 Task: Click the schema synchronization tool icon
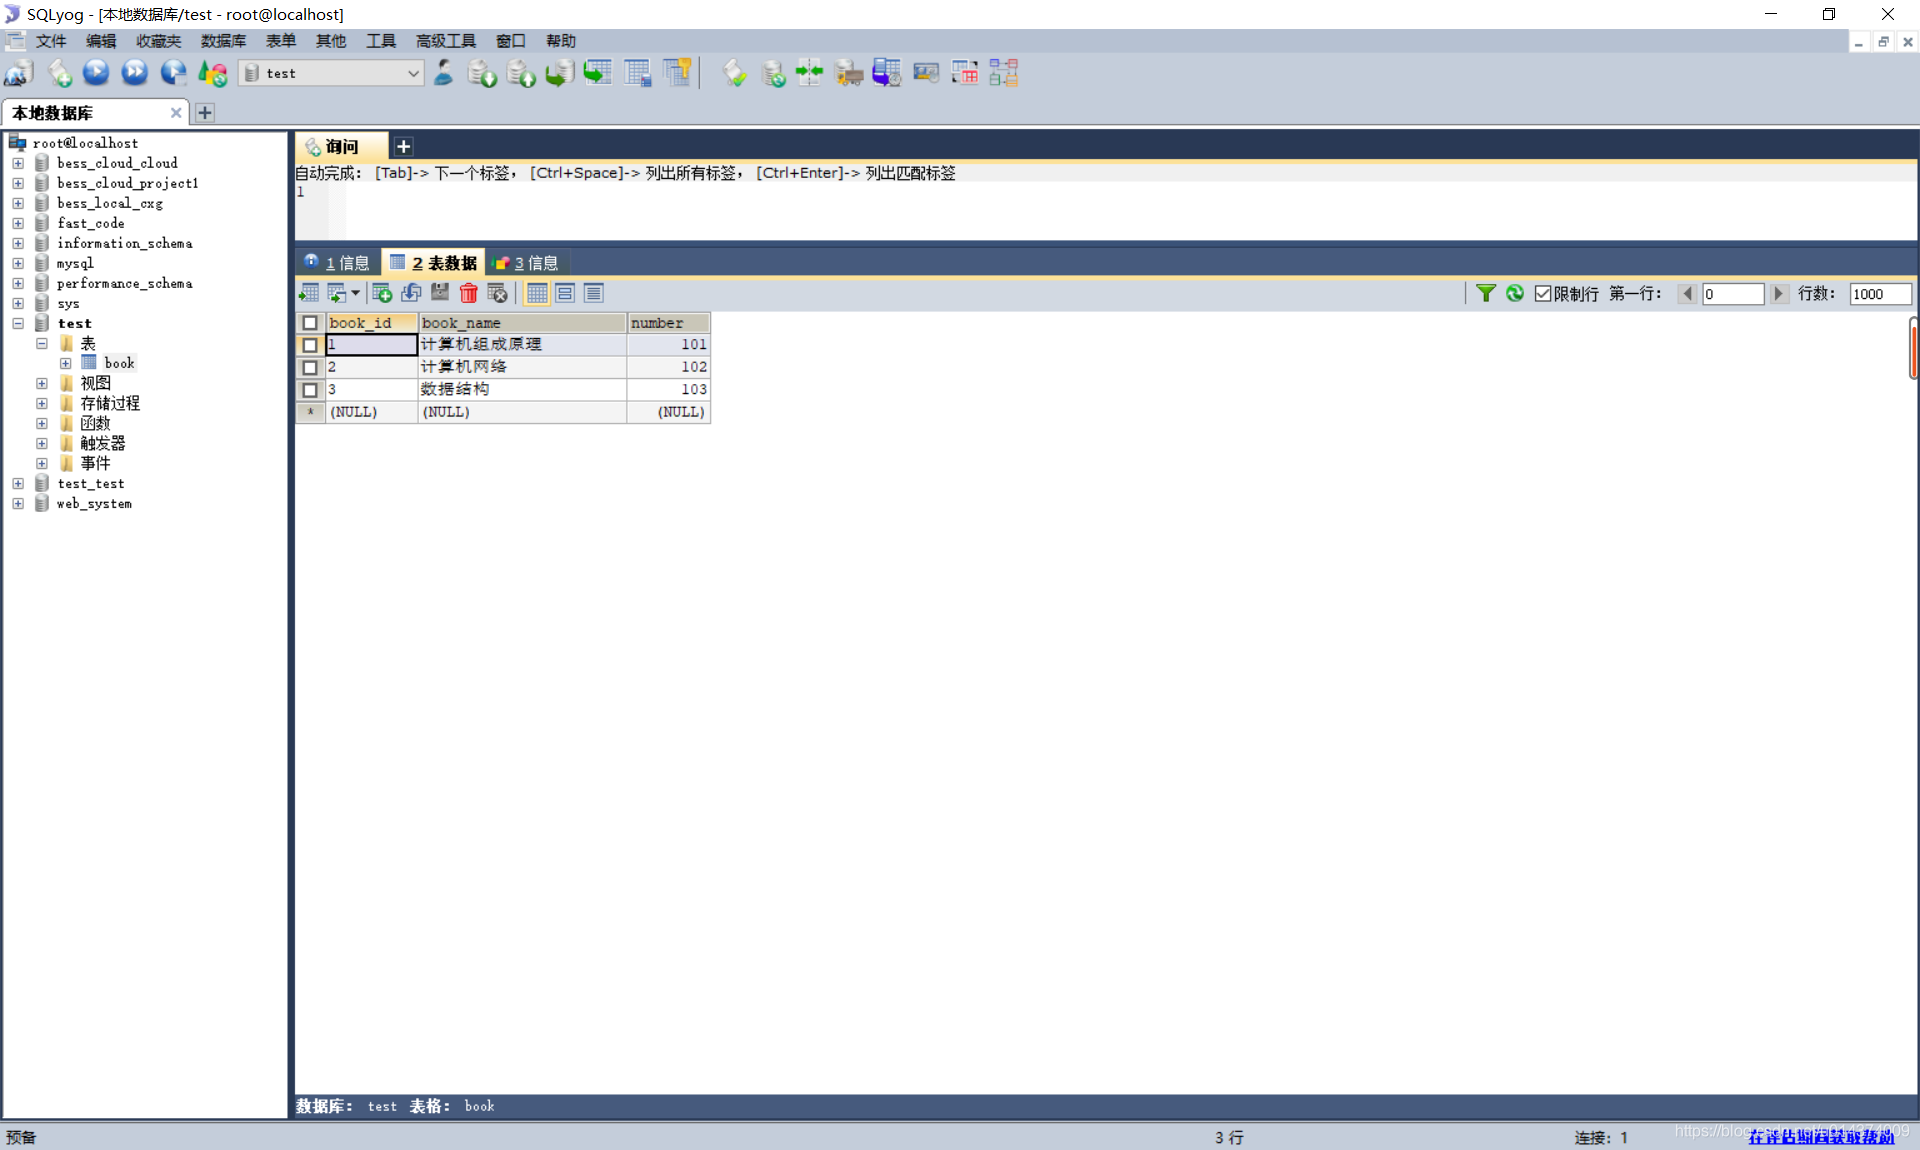[809, 73]
